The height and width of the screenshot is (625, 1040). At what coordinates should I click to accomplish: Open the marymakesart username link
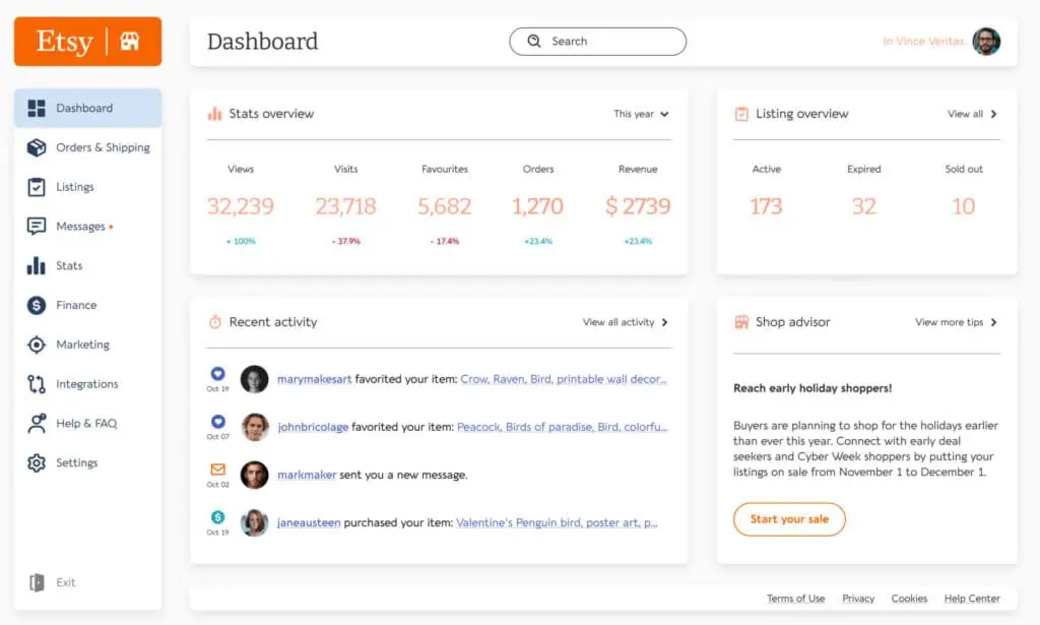[314, 380]
